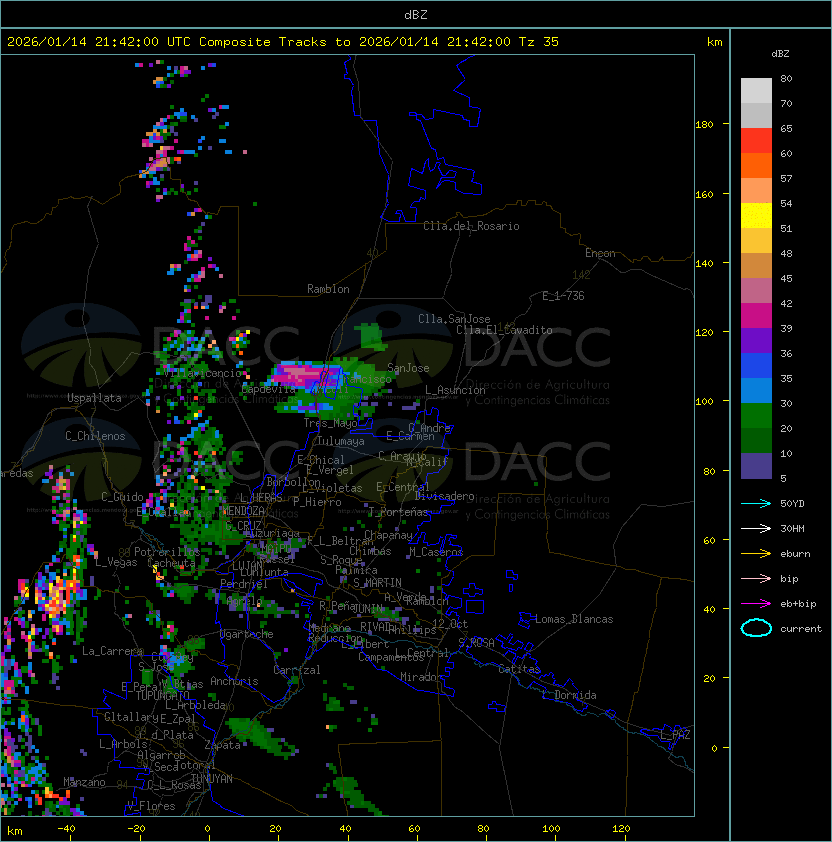This screenshot has height=842, width=832.
Task: Click the C_Chilenos place label
Action: click(95, 436)
